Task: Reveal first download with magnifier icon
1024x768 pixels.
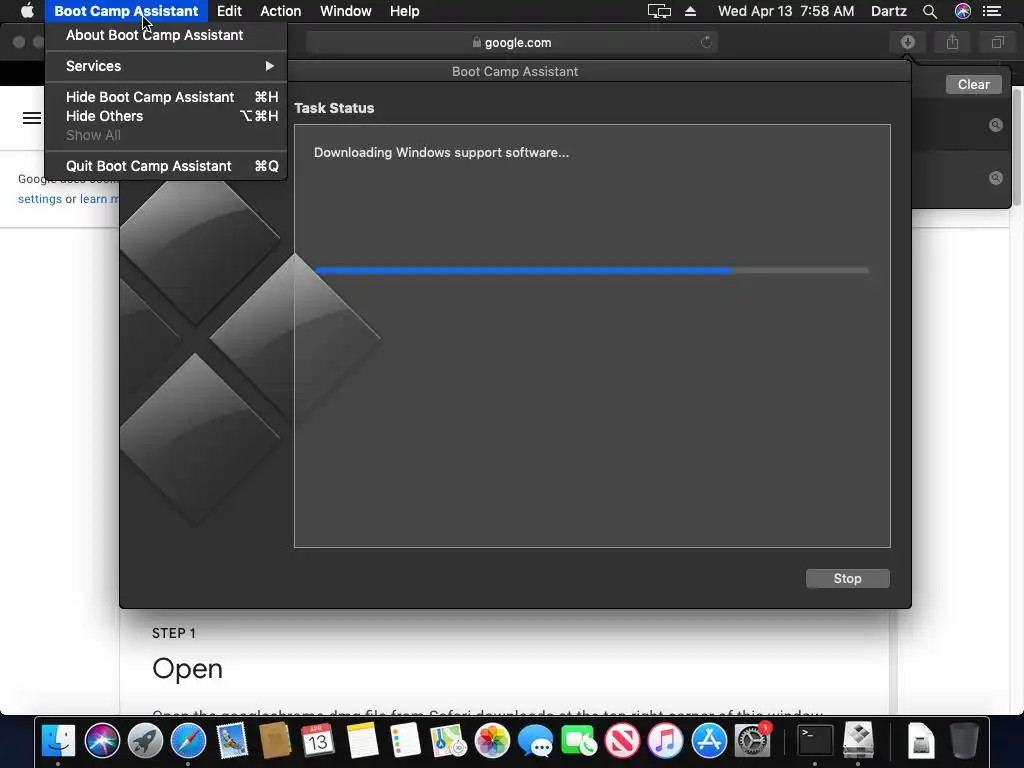Action: point(995,125)
